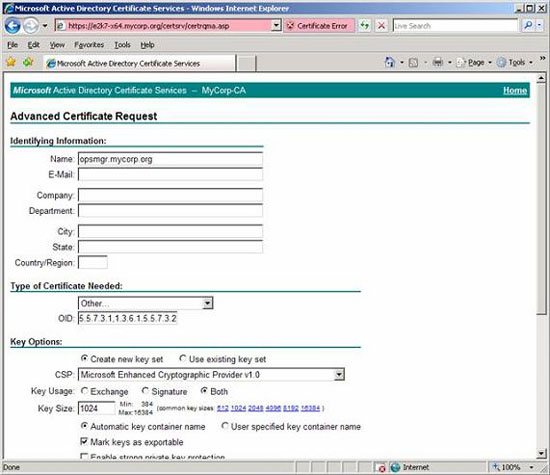Image resolution: width=550 pixels, height=475 pixels.
Task: Open the recent pages dropdown arrow
Action: [45, 26]
